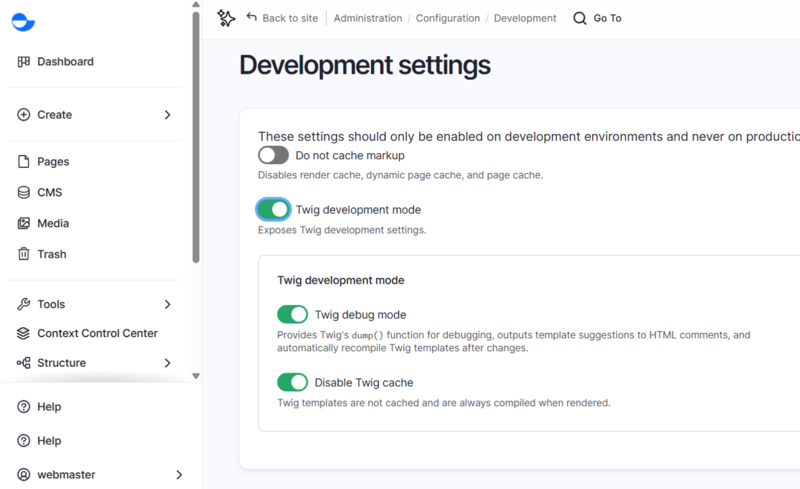This screenshot has width=800, height=489.
Task: Click 'Exposes Twig development settings.' description
Action: [x=342, y=230]
